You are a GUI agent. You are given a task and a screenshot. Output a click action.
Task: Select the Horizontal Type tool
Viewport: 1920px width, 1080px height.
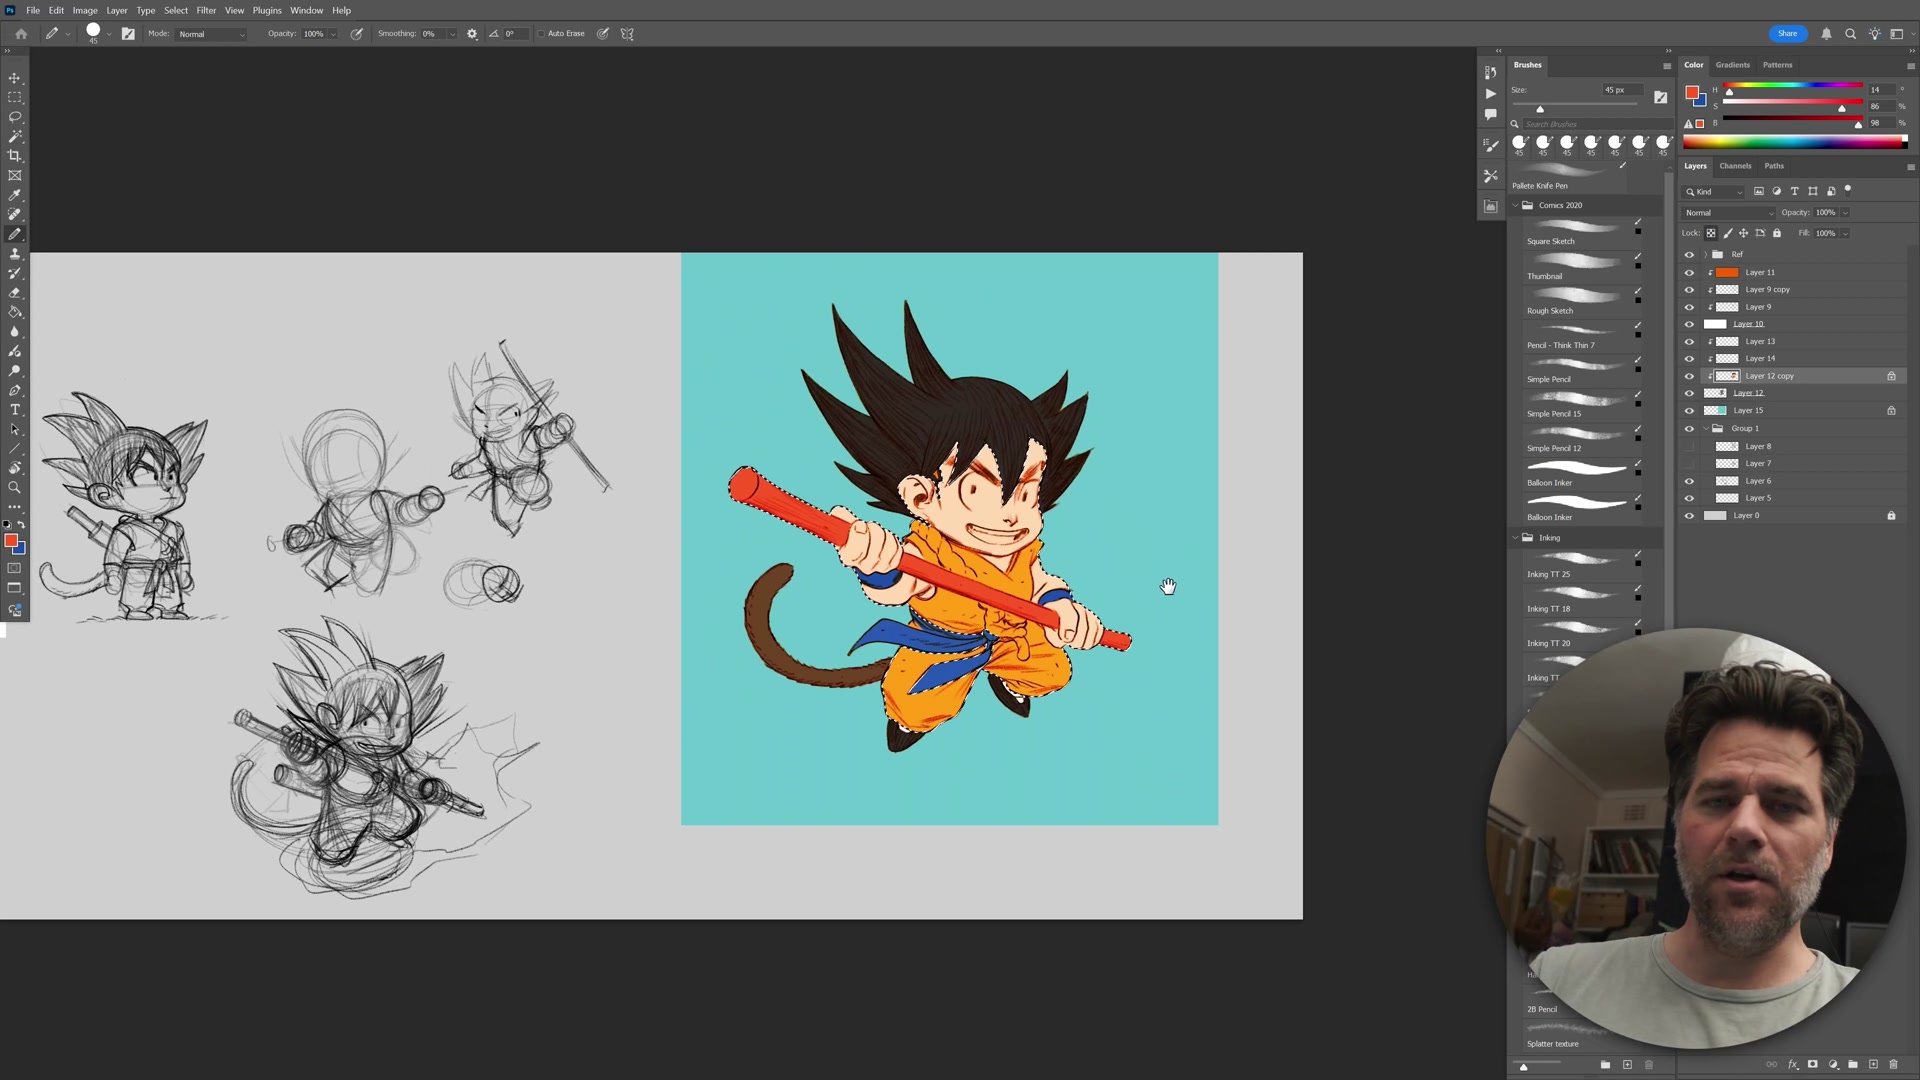(14, 410)
